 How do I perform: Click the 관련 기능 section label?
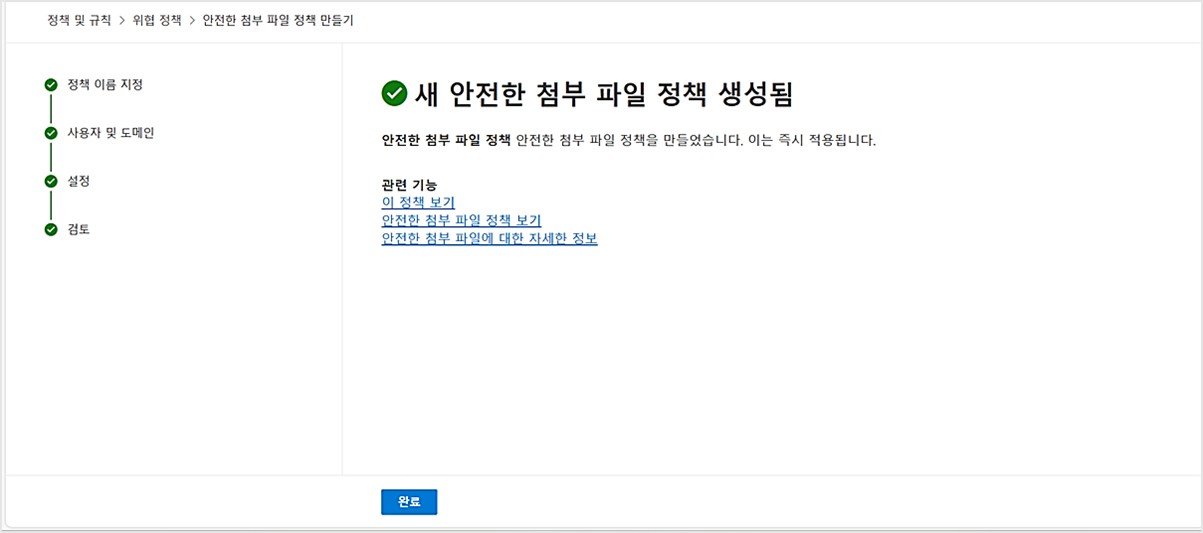(x=409, y=185)
